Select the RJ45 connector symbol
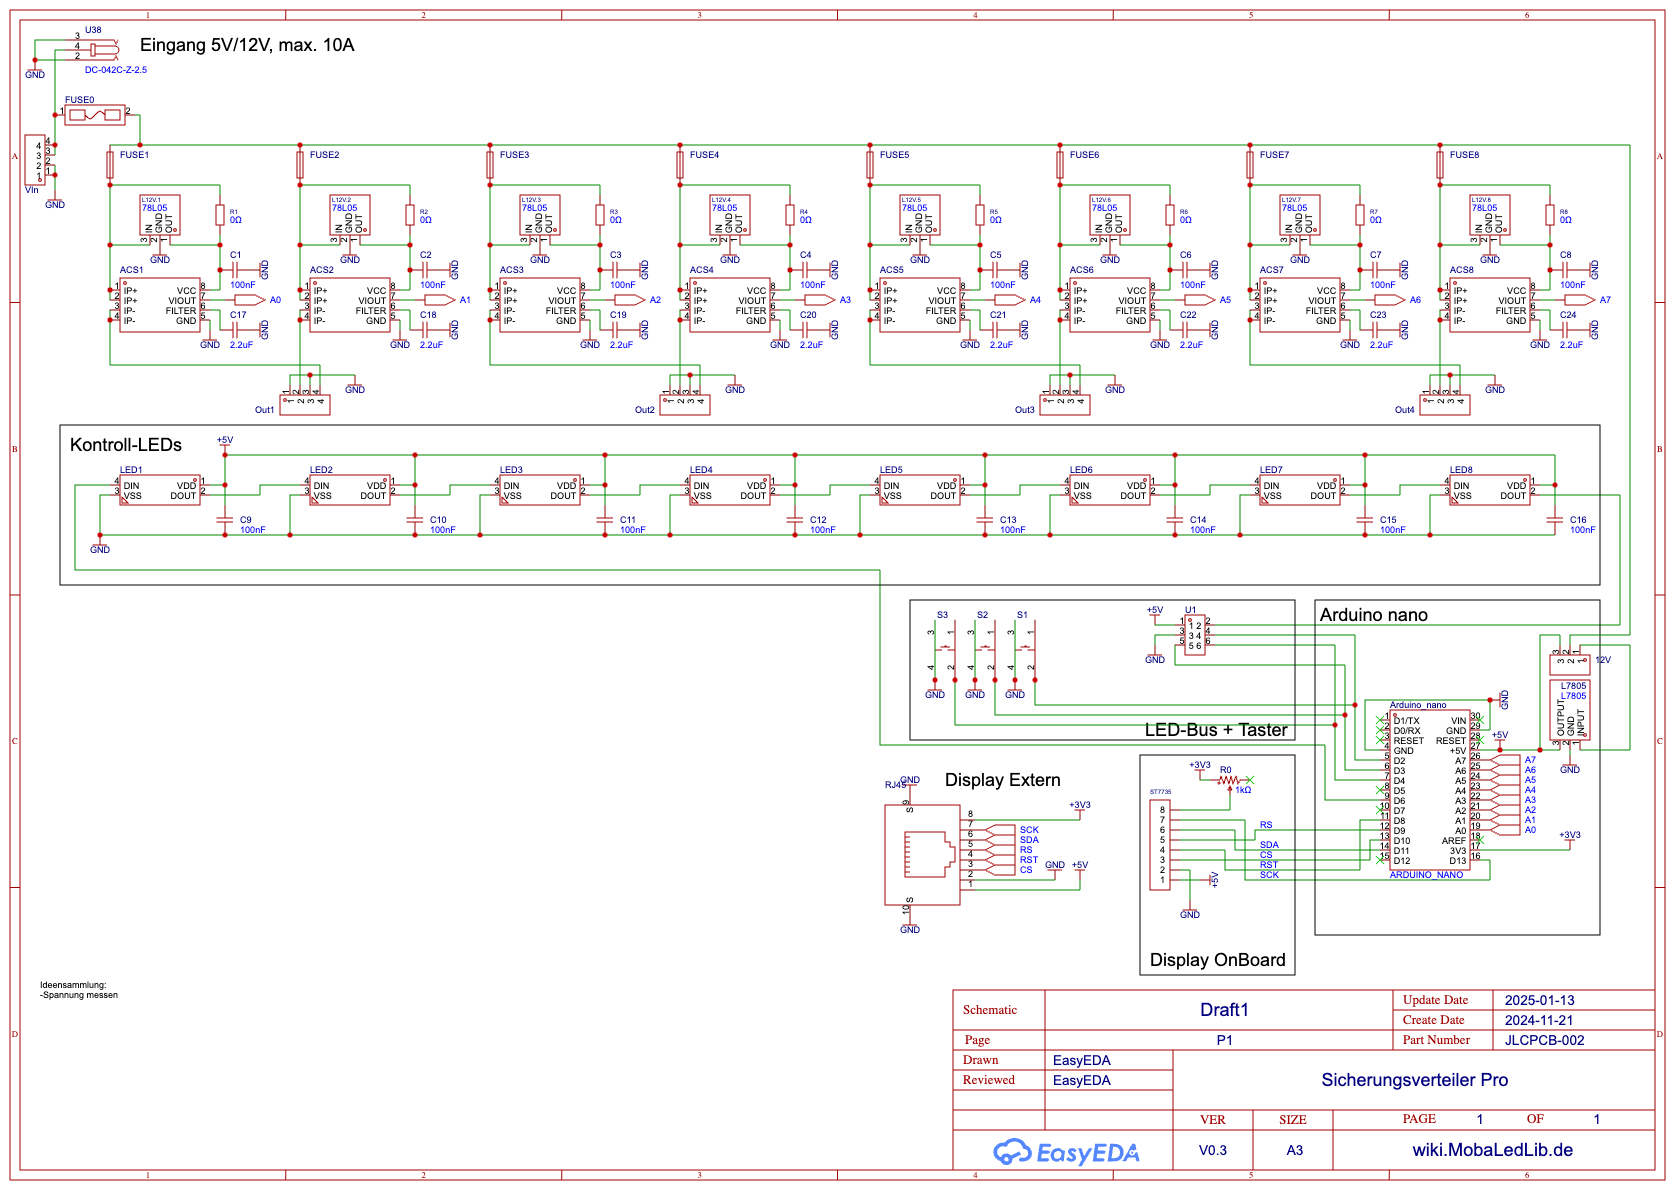 point(922,855)
